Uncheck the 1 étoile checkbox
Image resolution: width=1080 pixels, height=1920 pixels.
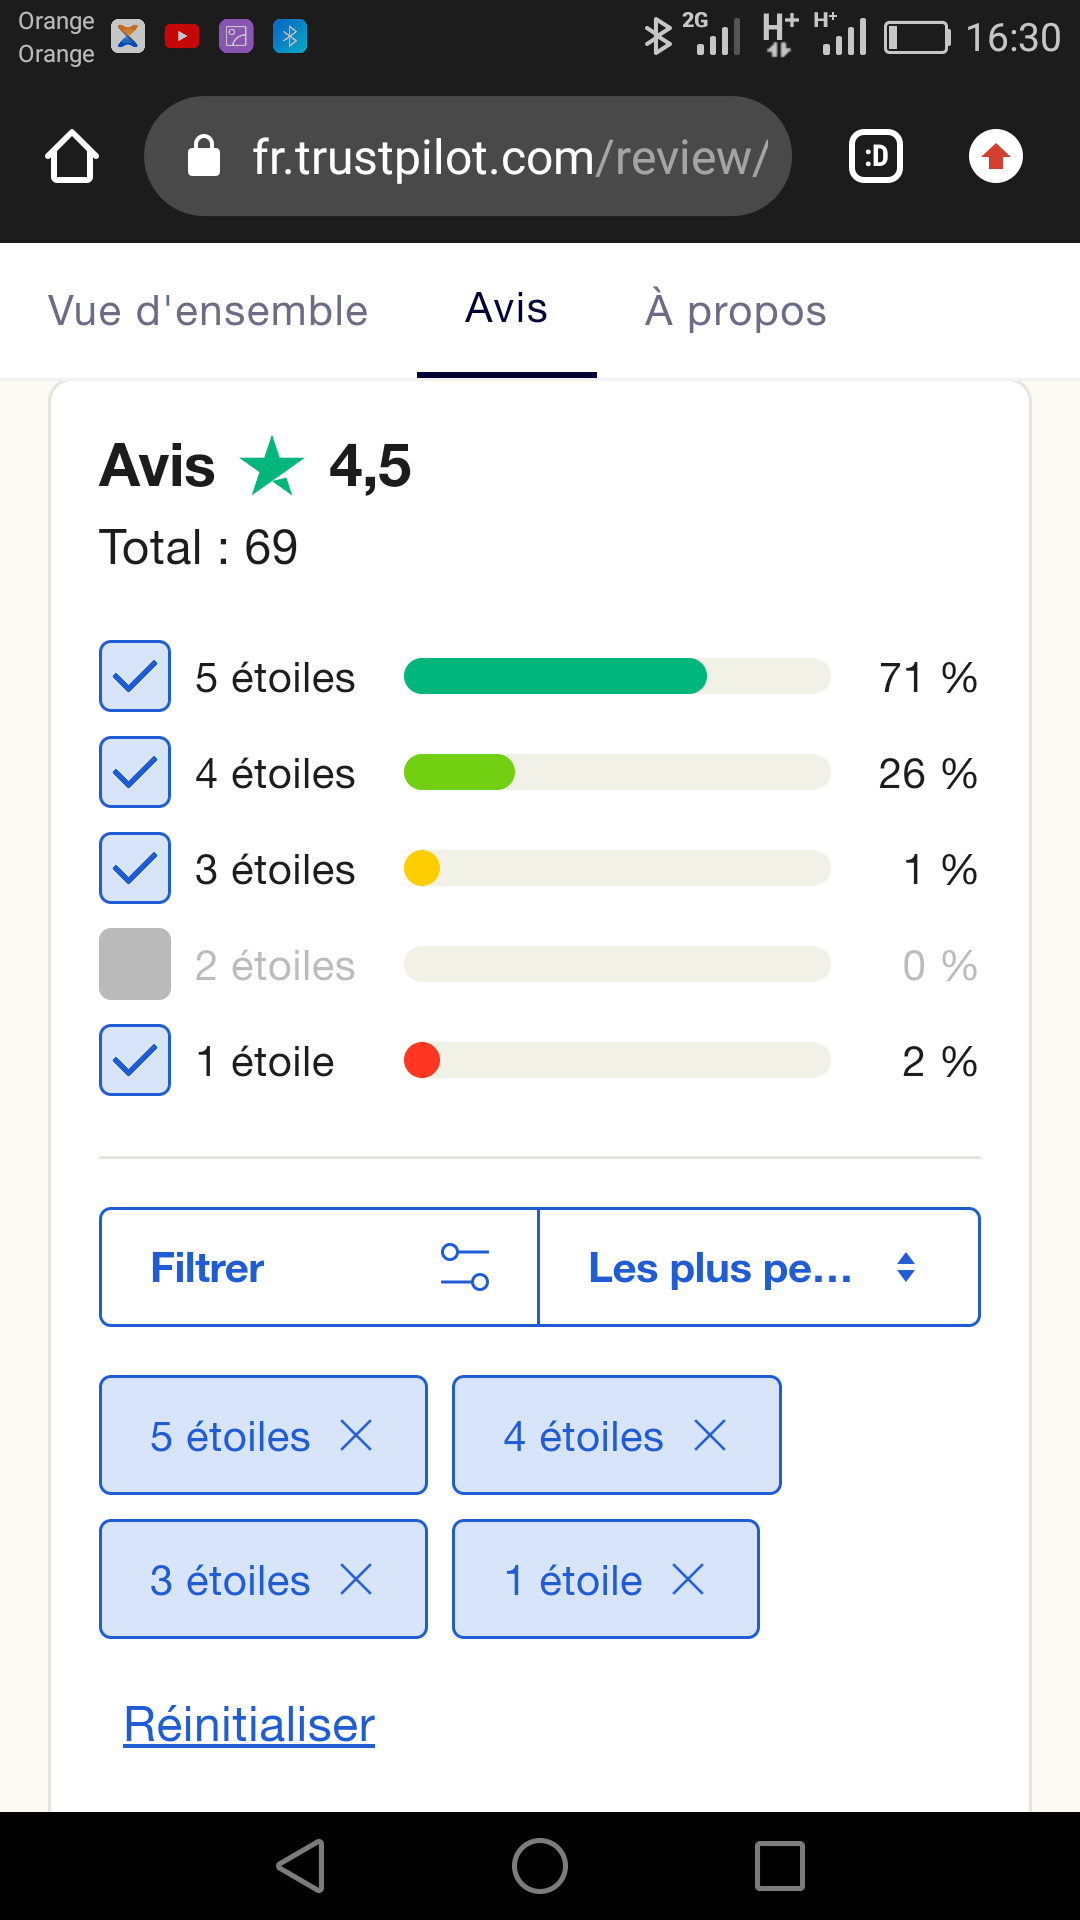pos(135,1061)
